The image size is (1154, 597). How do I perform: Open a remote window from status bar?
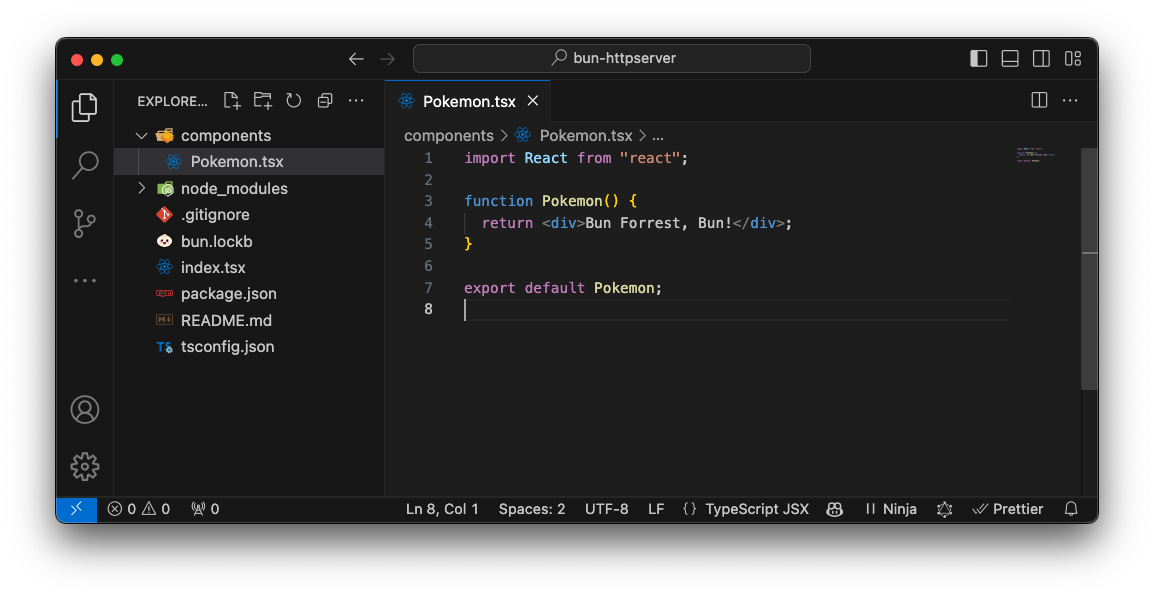tap(77, 509)
